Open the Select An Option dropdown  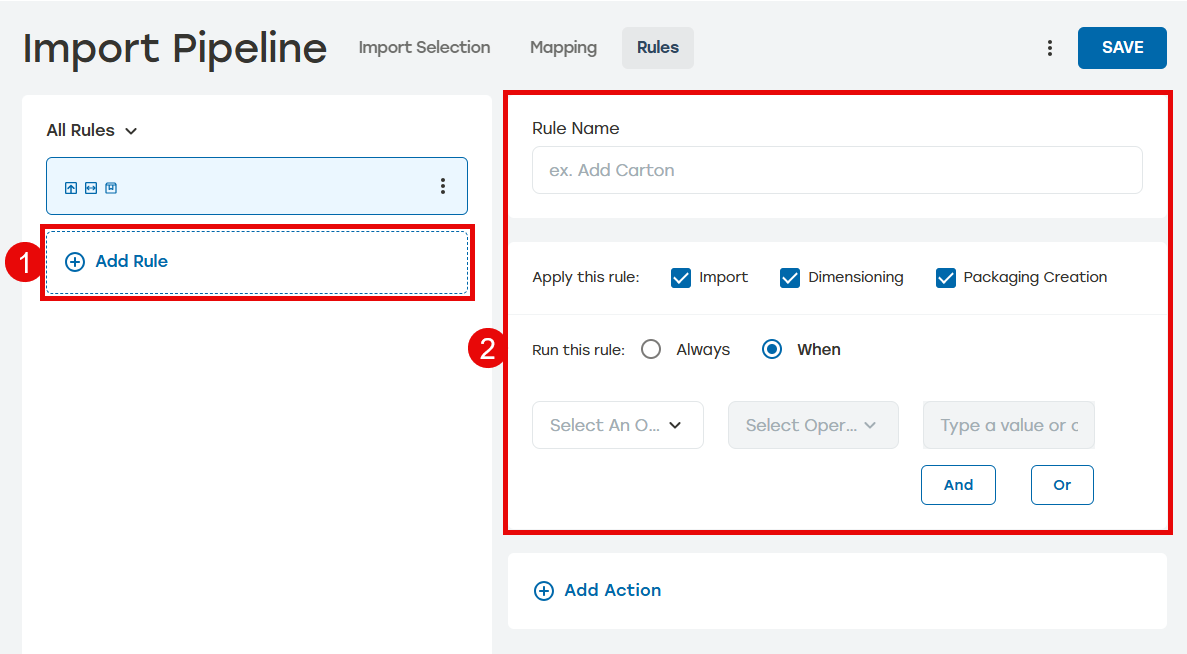(617, 425)
